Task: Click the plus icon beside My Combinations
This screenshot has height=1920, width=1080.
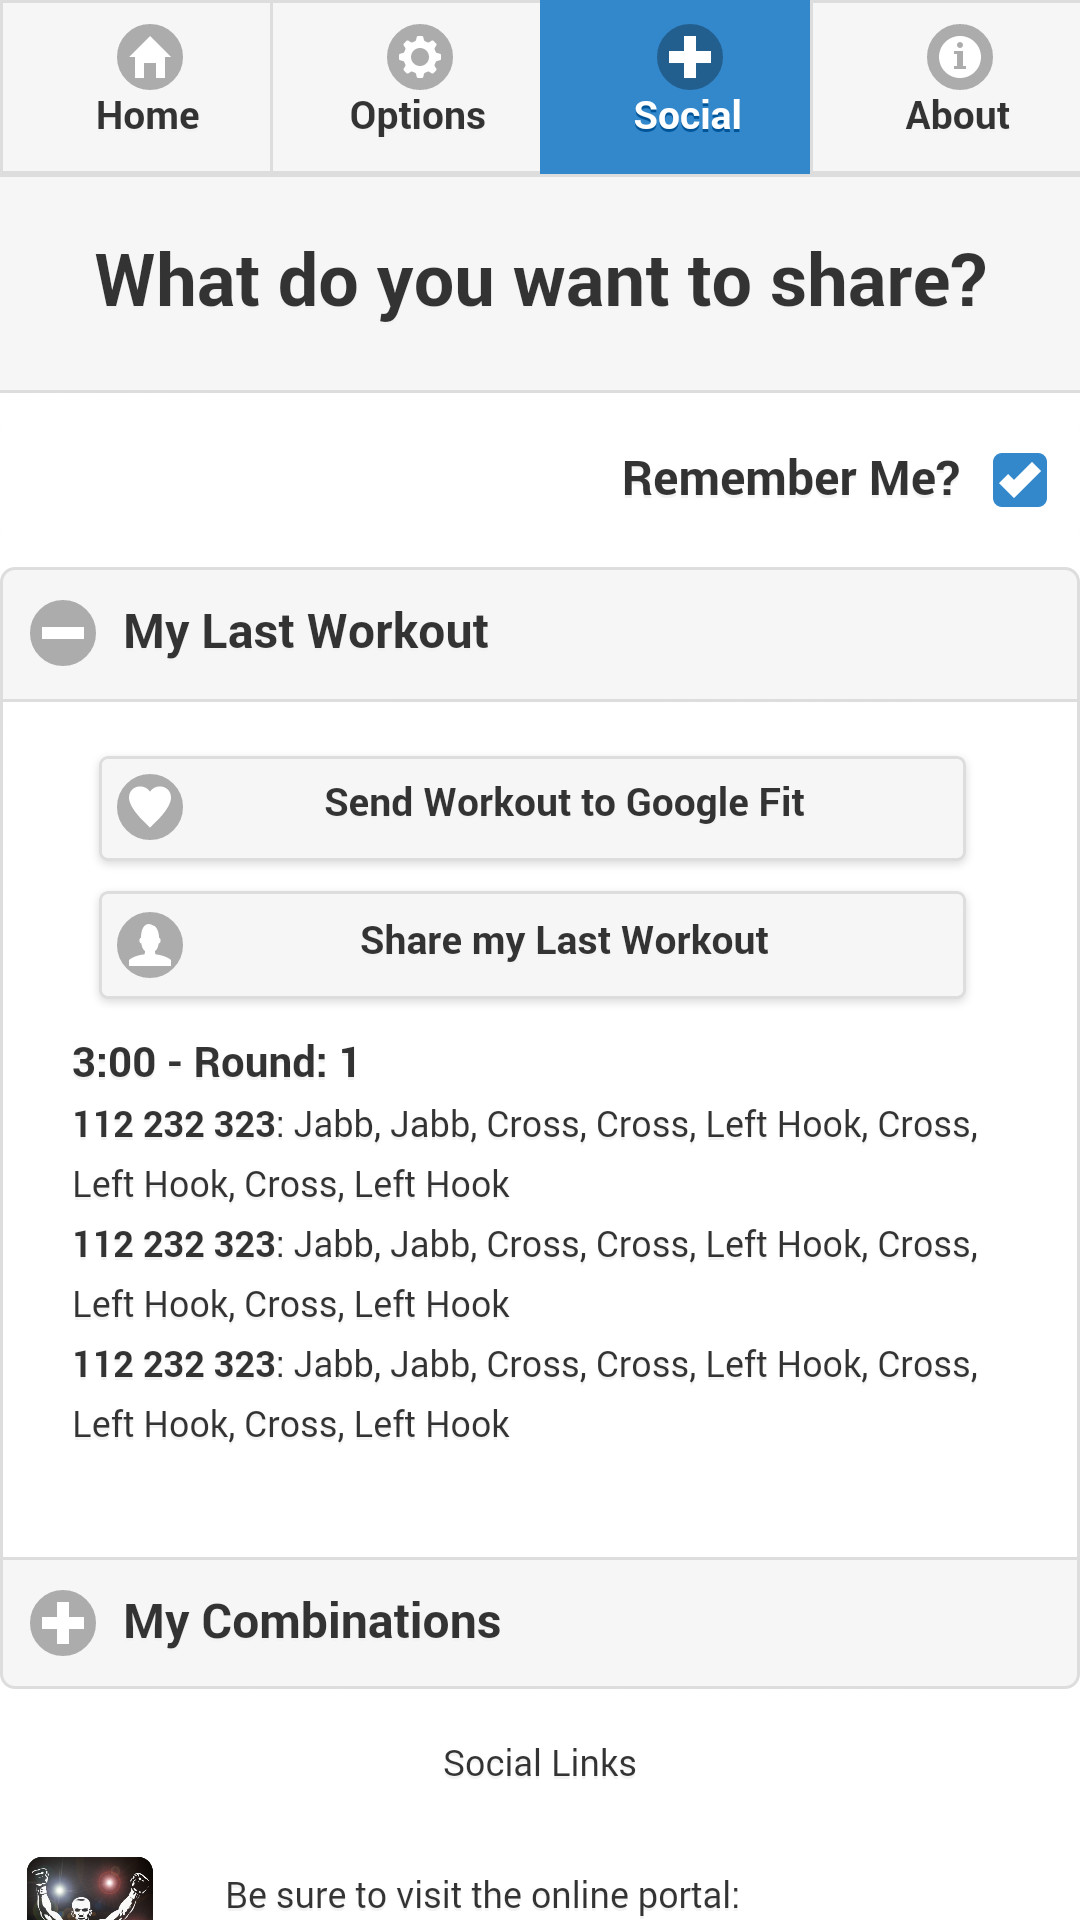Action: pos(63,1623)
